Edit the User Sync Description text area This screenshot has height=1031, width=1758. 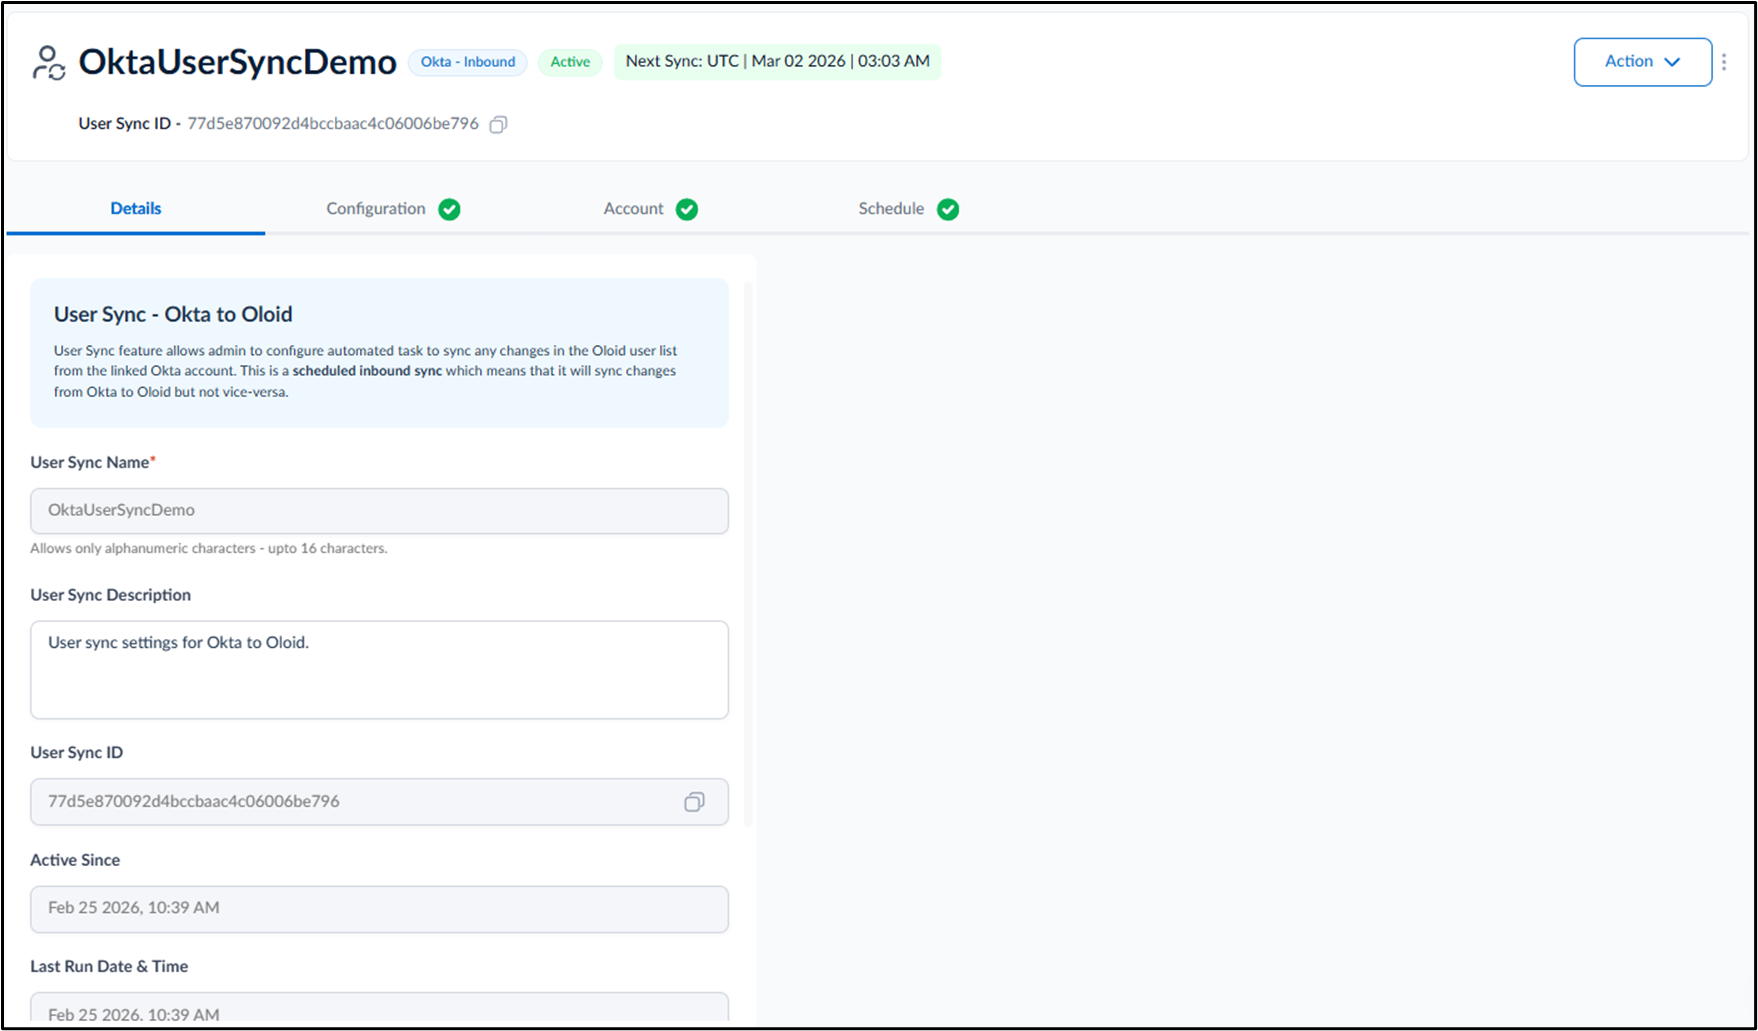click(x=379, y=670)
